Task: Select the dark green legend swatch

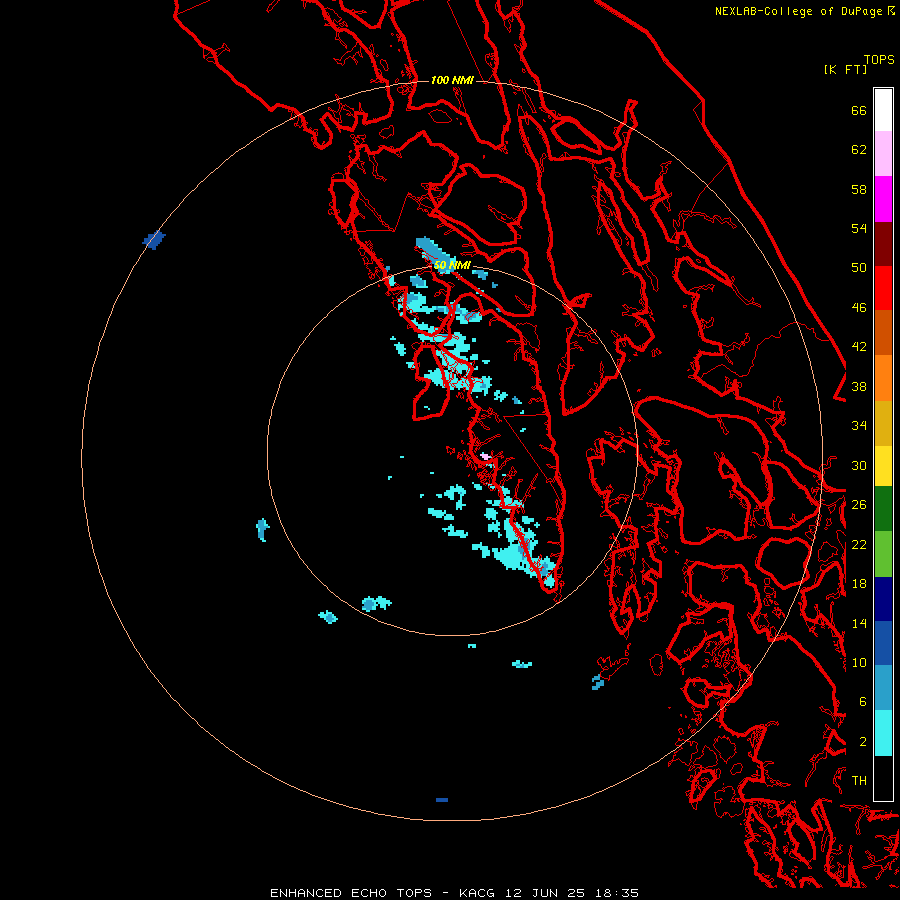Action: pyautogui.click(x=883, y=509)
